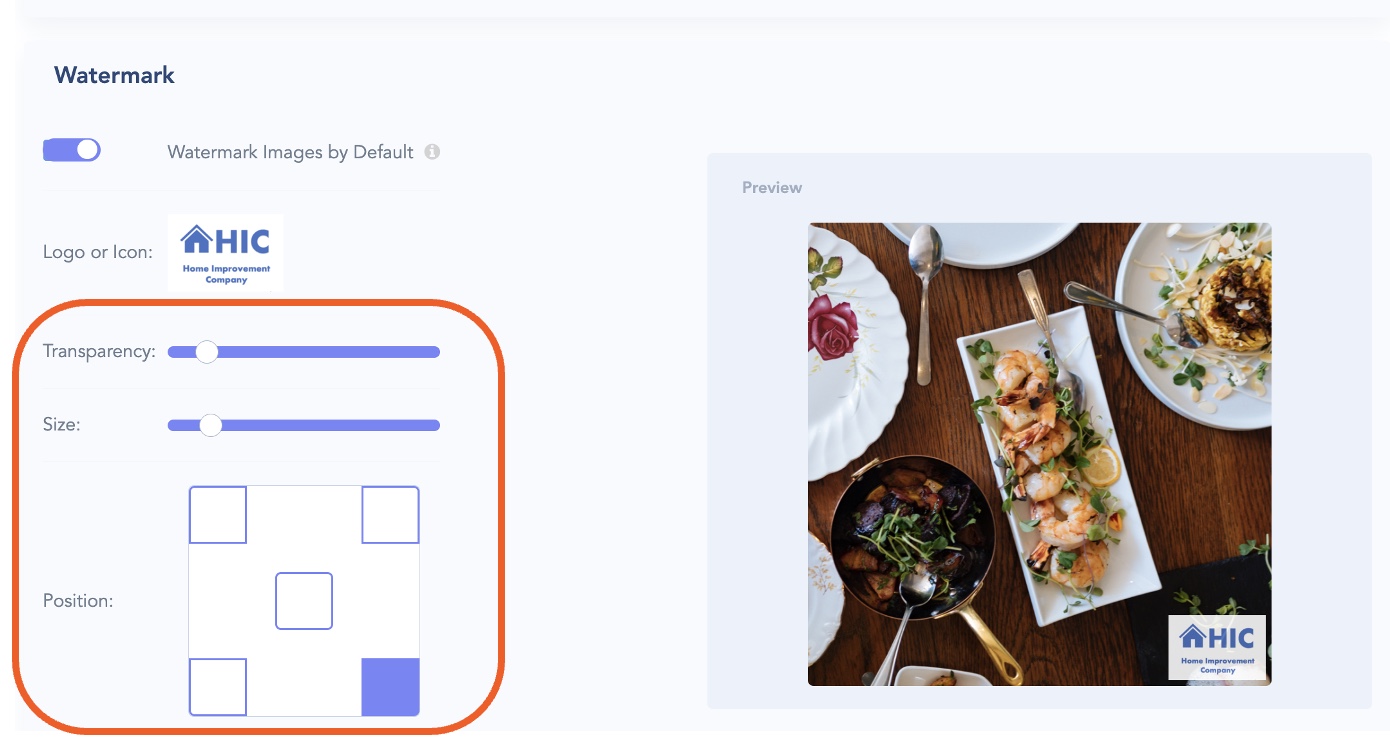Click the Position label
Screen dimensions: 1390x746
point(78,601)
